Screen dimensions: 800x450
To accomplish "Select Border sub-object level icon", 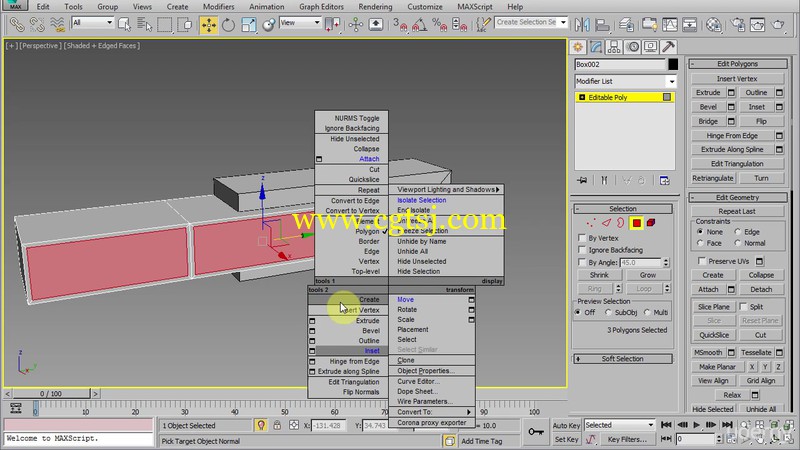I will click(620, 223).
